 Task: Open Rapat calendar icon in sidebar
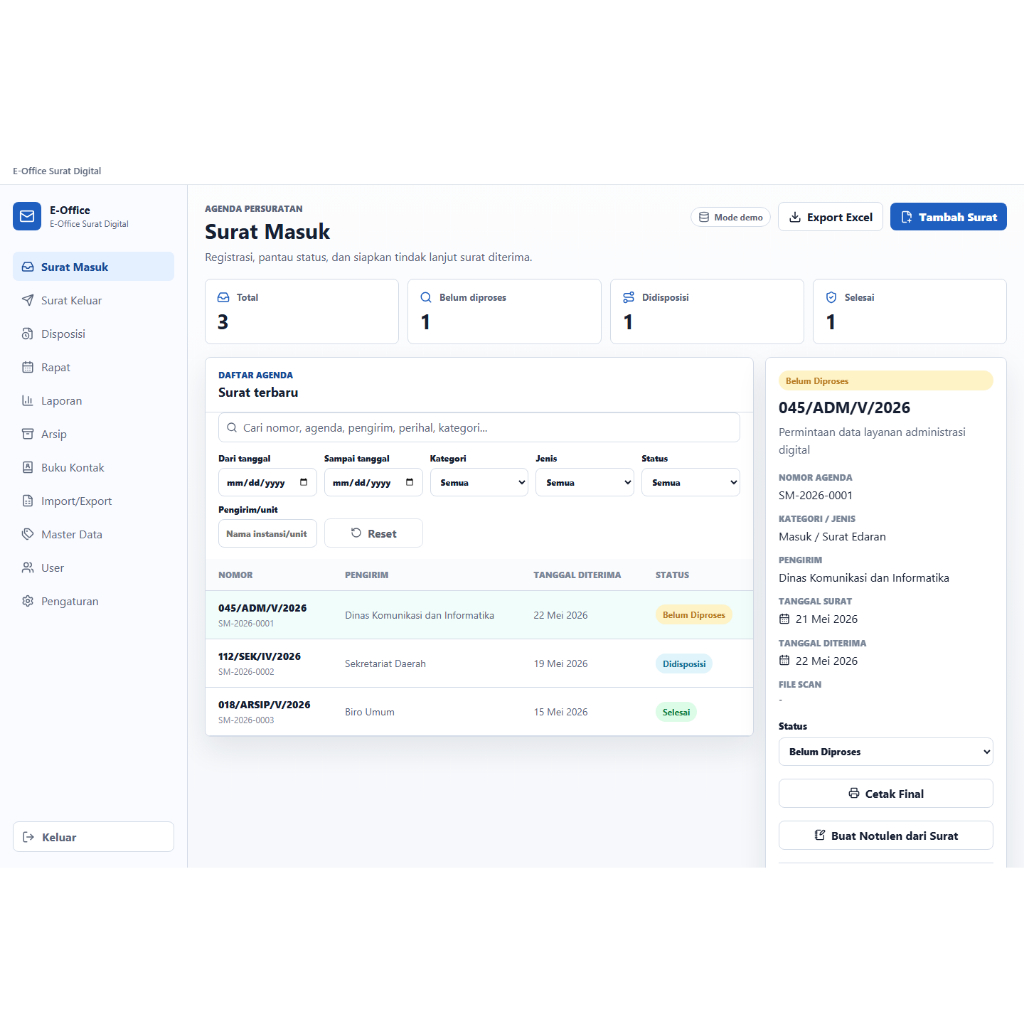point(27,367)
